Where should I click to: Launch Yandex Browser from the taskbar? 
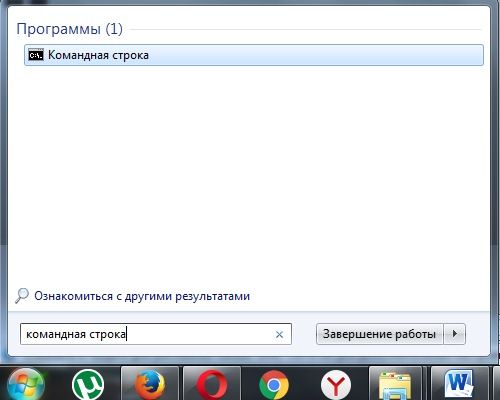(x=336, y=385)
